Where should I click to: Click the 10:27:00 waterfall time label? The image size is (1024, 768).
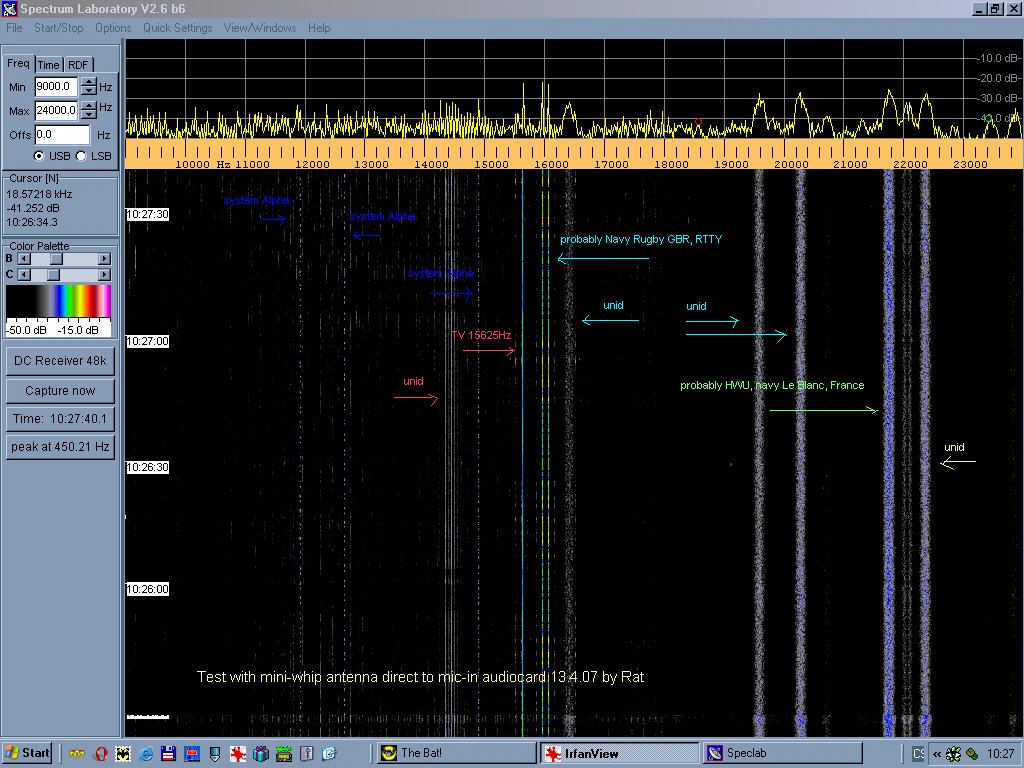pos(148,341)
